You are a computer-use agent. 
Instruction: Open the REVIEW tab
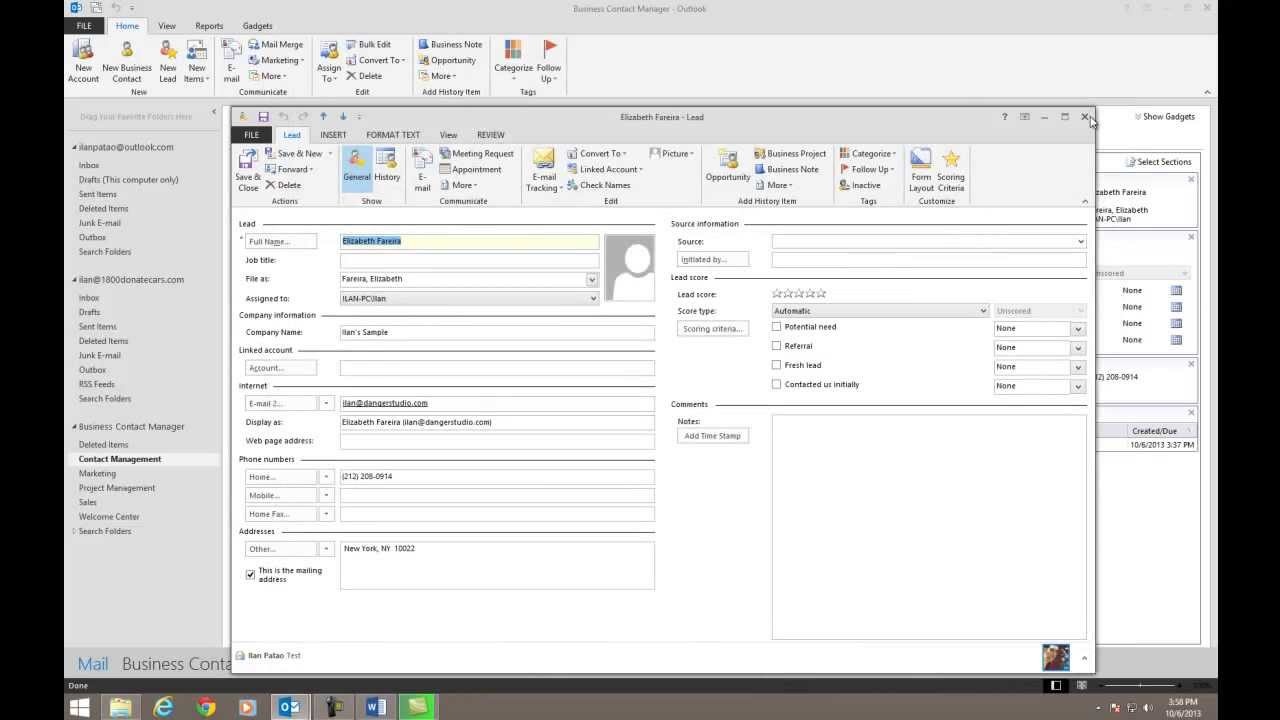click(490, 135)
